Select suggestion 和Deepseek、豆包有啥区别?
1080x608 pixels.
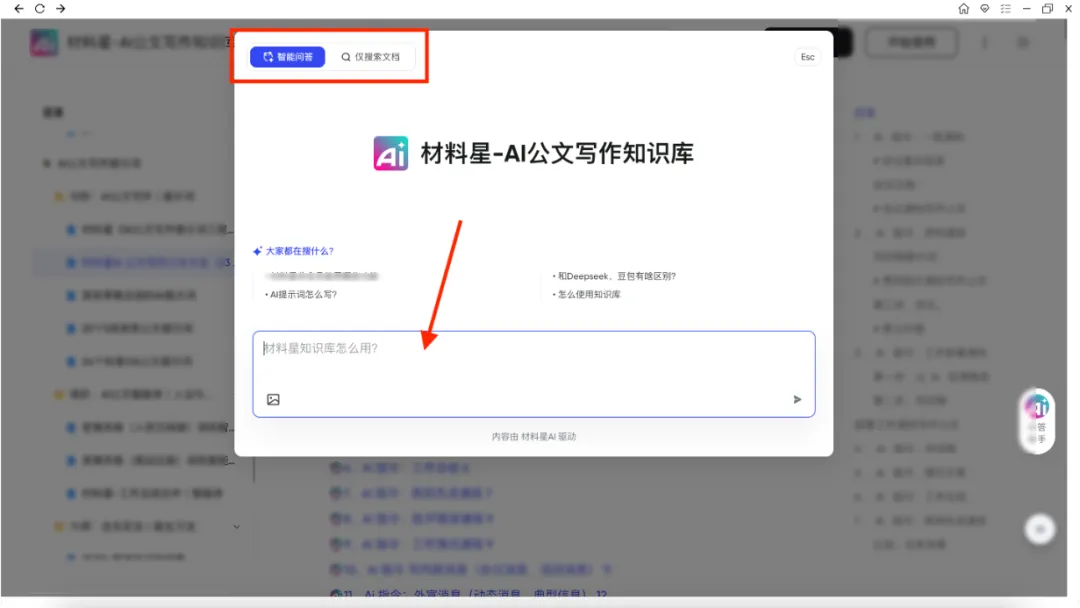[x=614, y=276]
